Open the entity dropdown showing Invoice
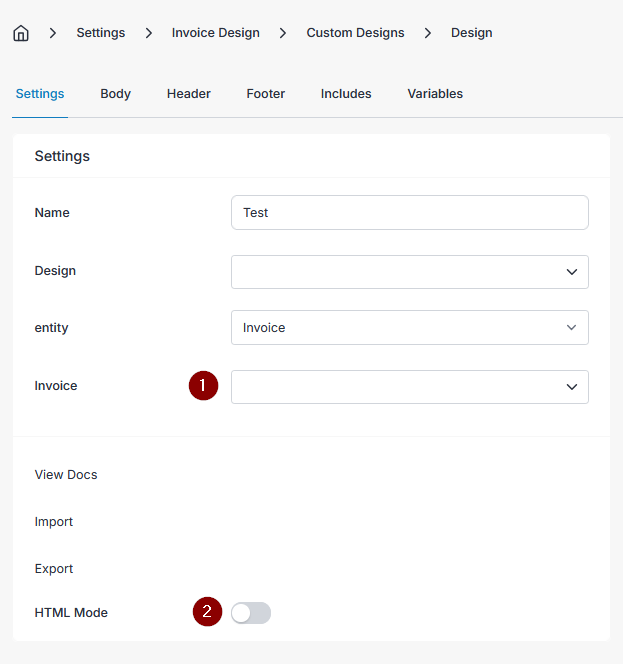Image resolution: width=623 pixels, height=664 pixels. click(x=410, y=327)
